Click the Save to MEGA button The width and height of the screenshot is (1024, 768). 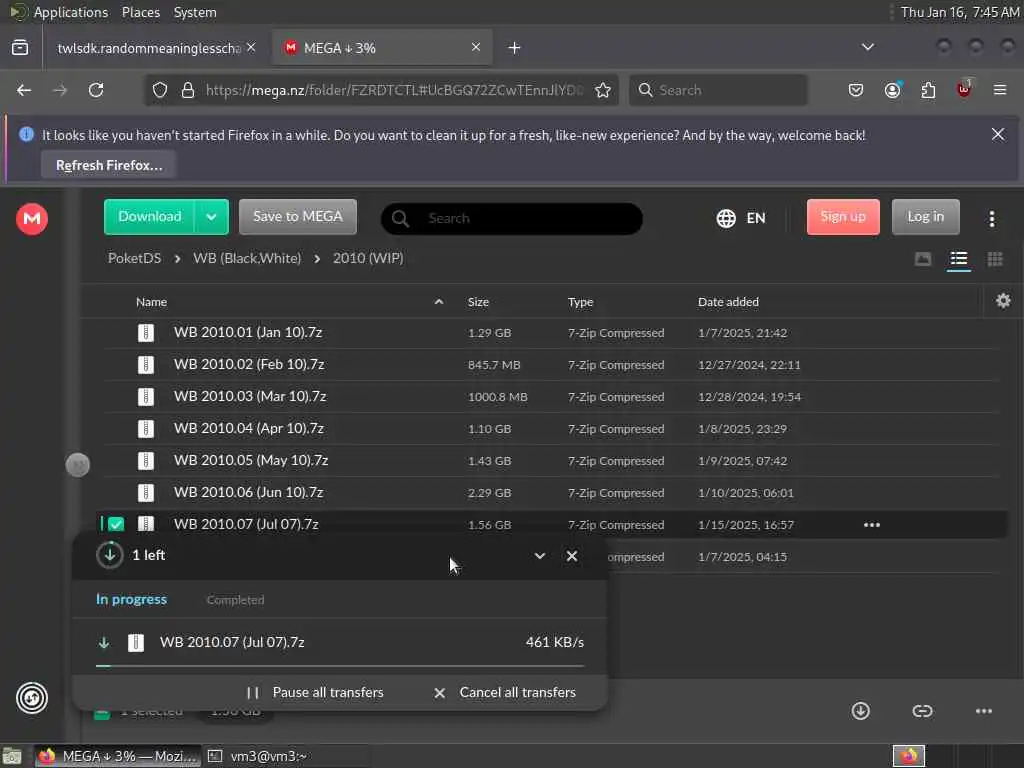298,217
